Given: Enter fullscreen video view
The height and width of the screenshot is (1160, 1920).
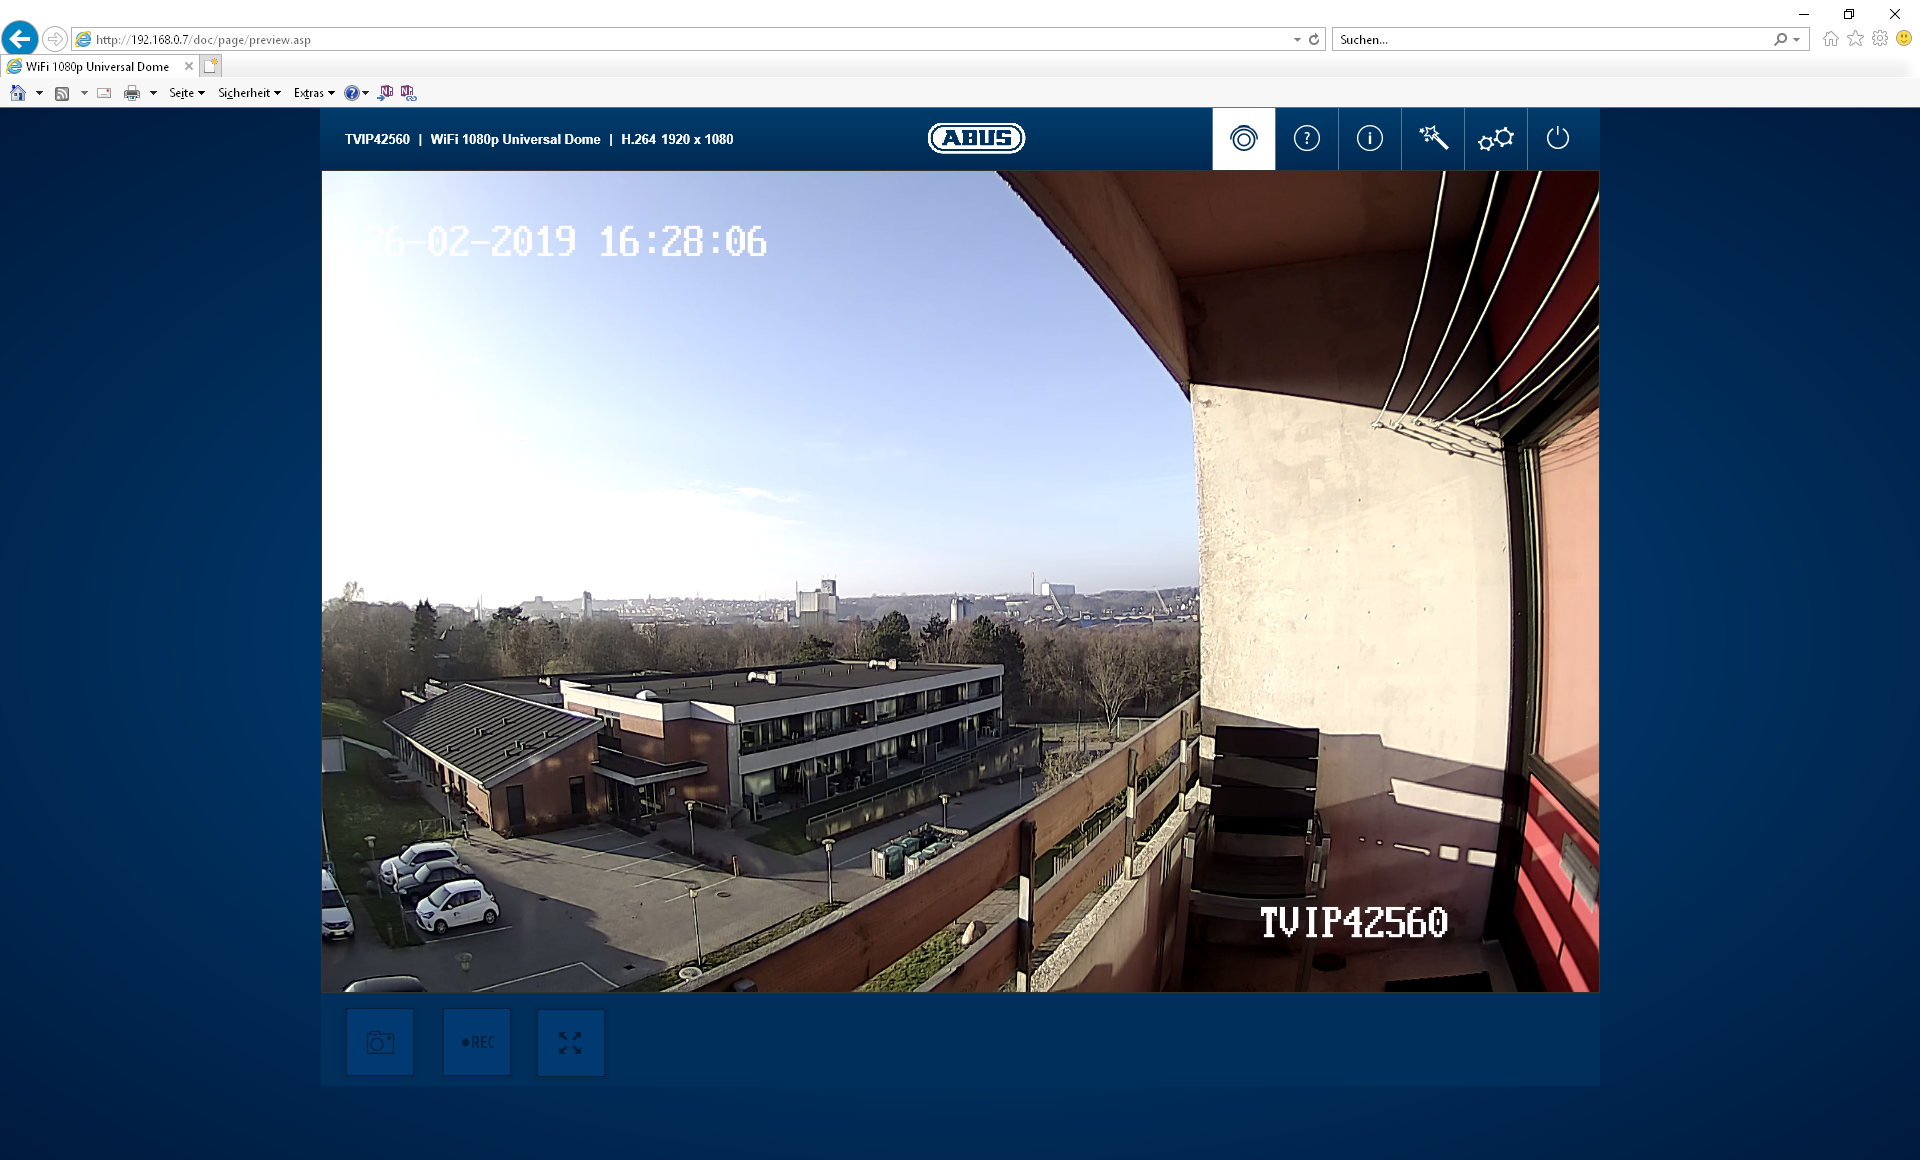Looking at the screenshot, I should (x=570, y=1043).
